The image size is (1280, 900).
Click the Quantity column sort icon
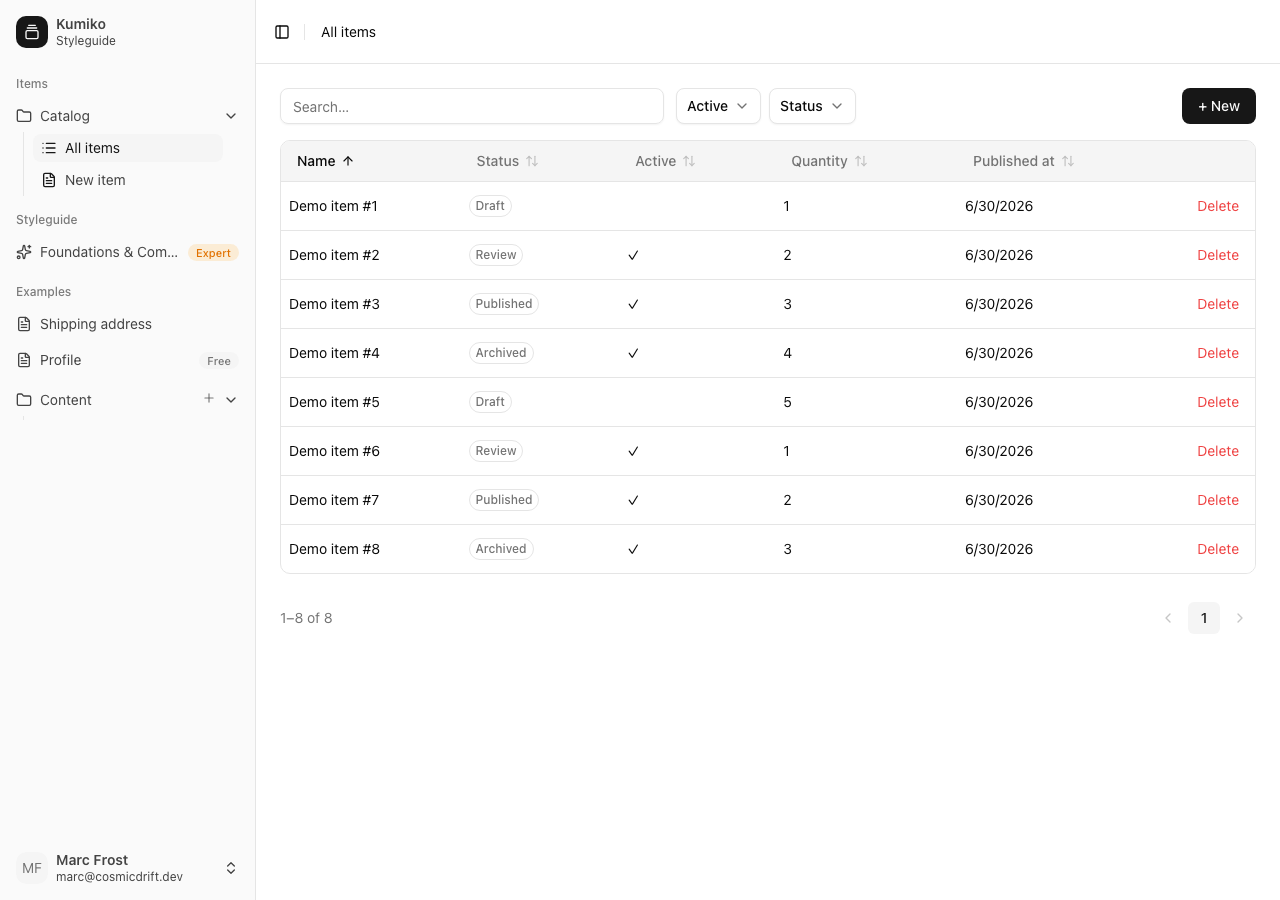pos(861,161)
